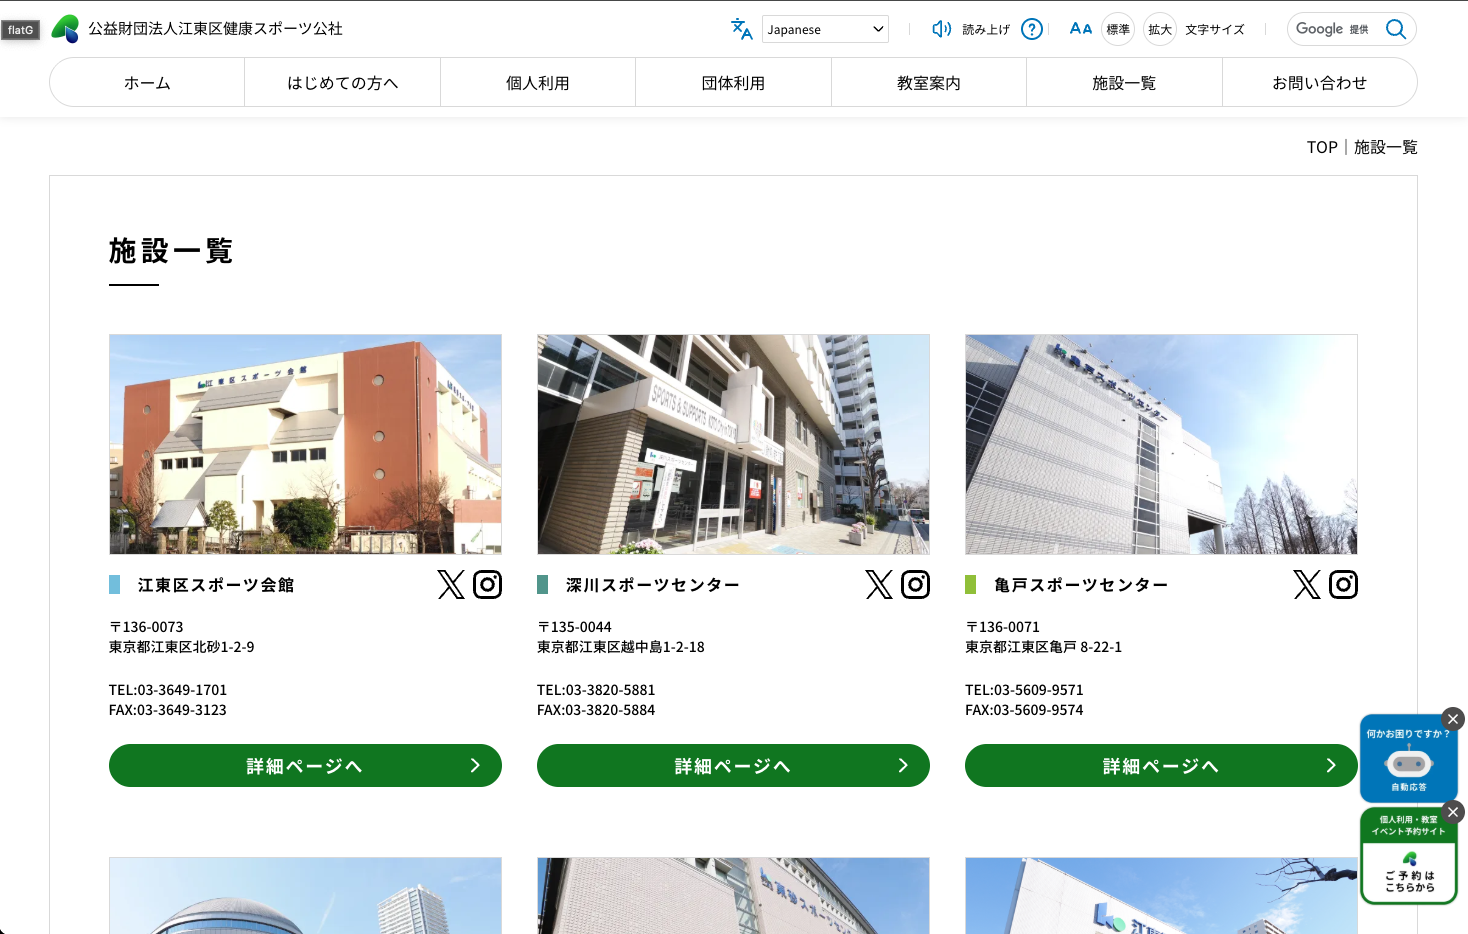Screen dimensions: 1468x934
Task: Open the Instagram icon for 深川スポーツセンター
Action: click(915, 584)
